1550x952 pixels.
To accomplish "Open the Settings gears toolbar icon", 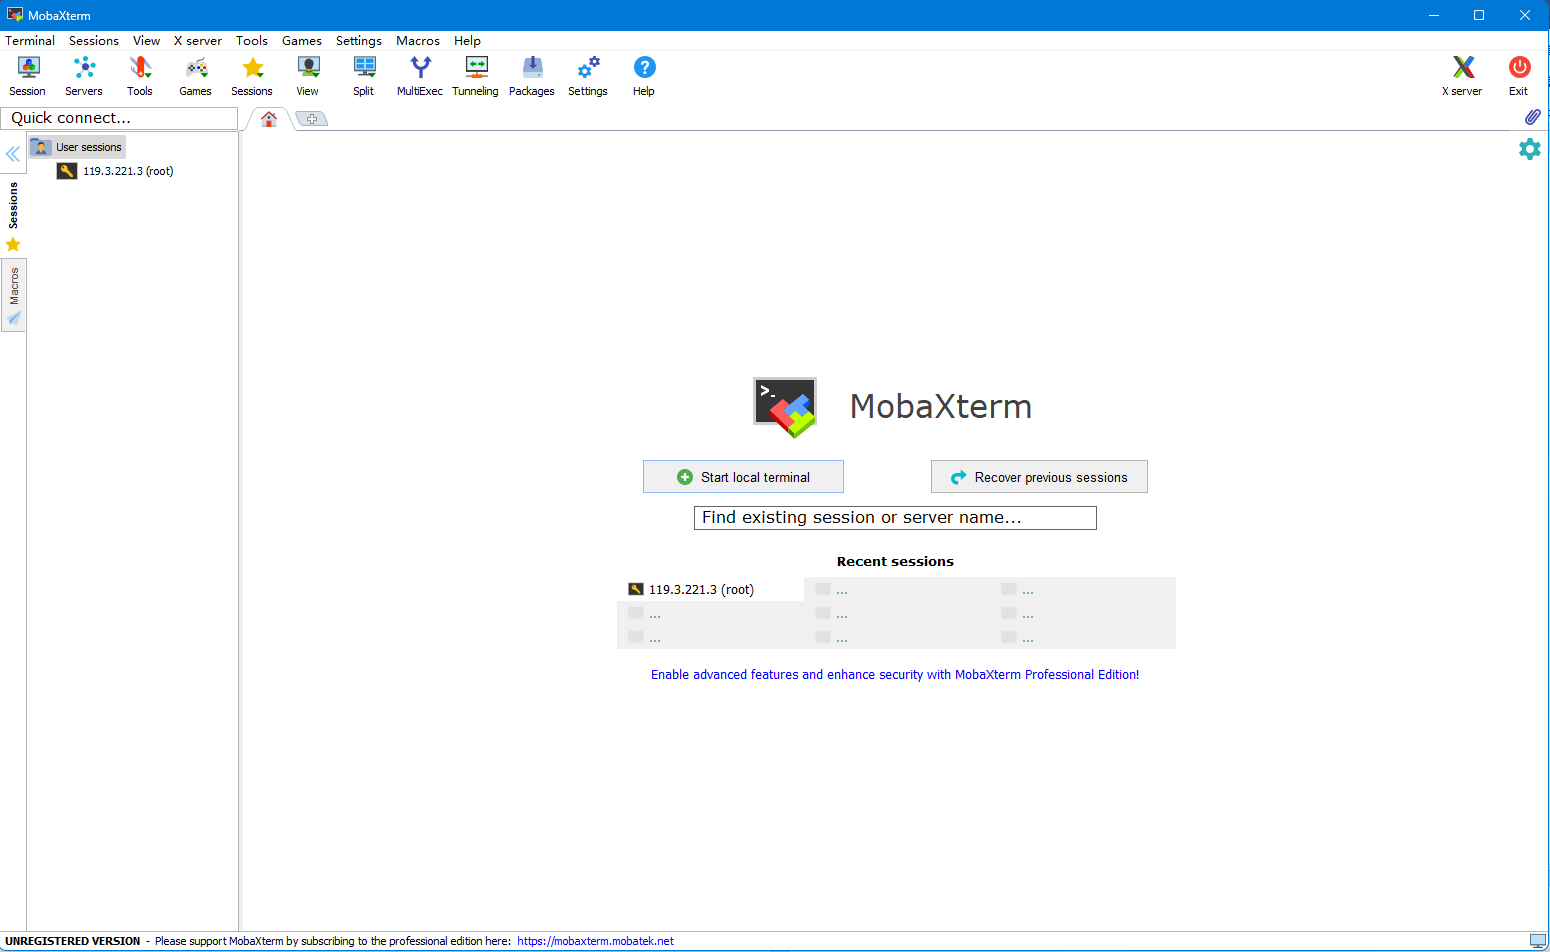I will click(x=588, y=76).
